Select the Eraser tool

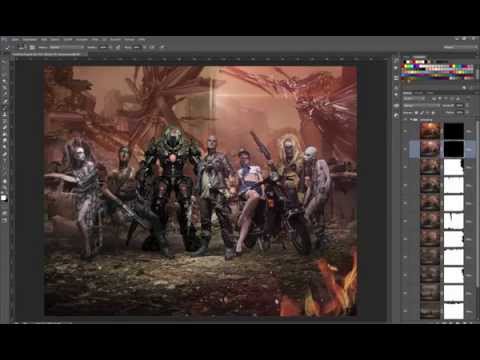(x=5, y=128)
